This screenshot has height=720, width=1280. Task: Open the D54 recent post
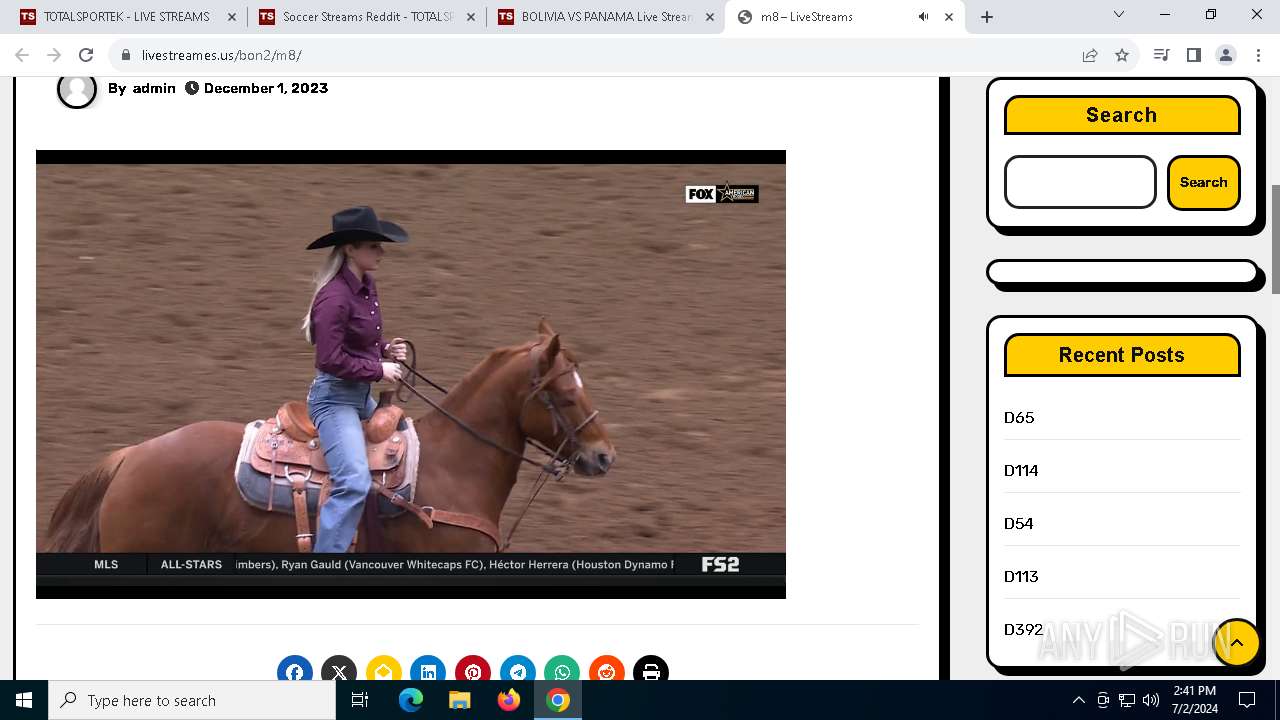tap(1019, 523)
